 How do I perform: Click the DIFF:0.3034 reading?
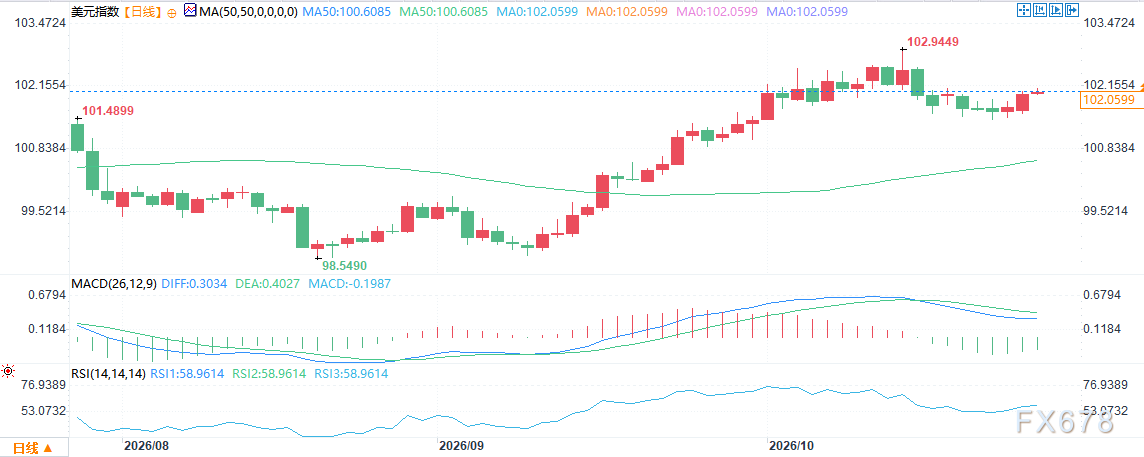tap(193, 283)
